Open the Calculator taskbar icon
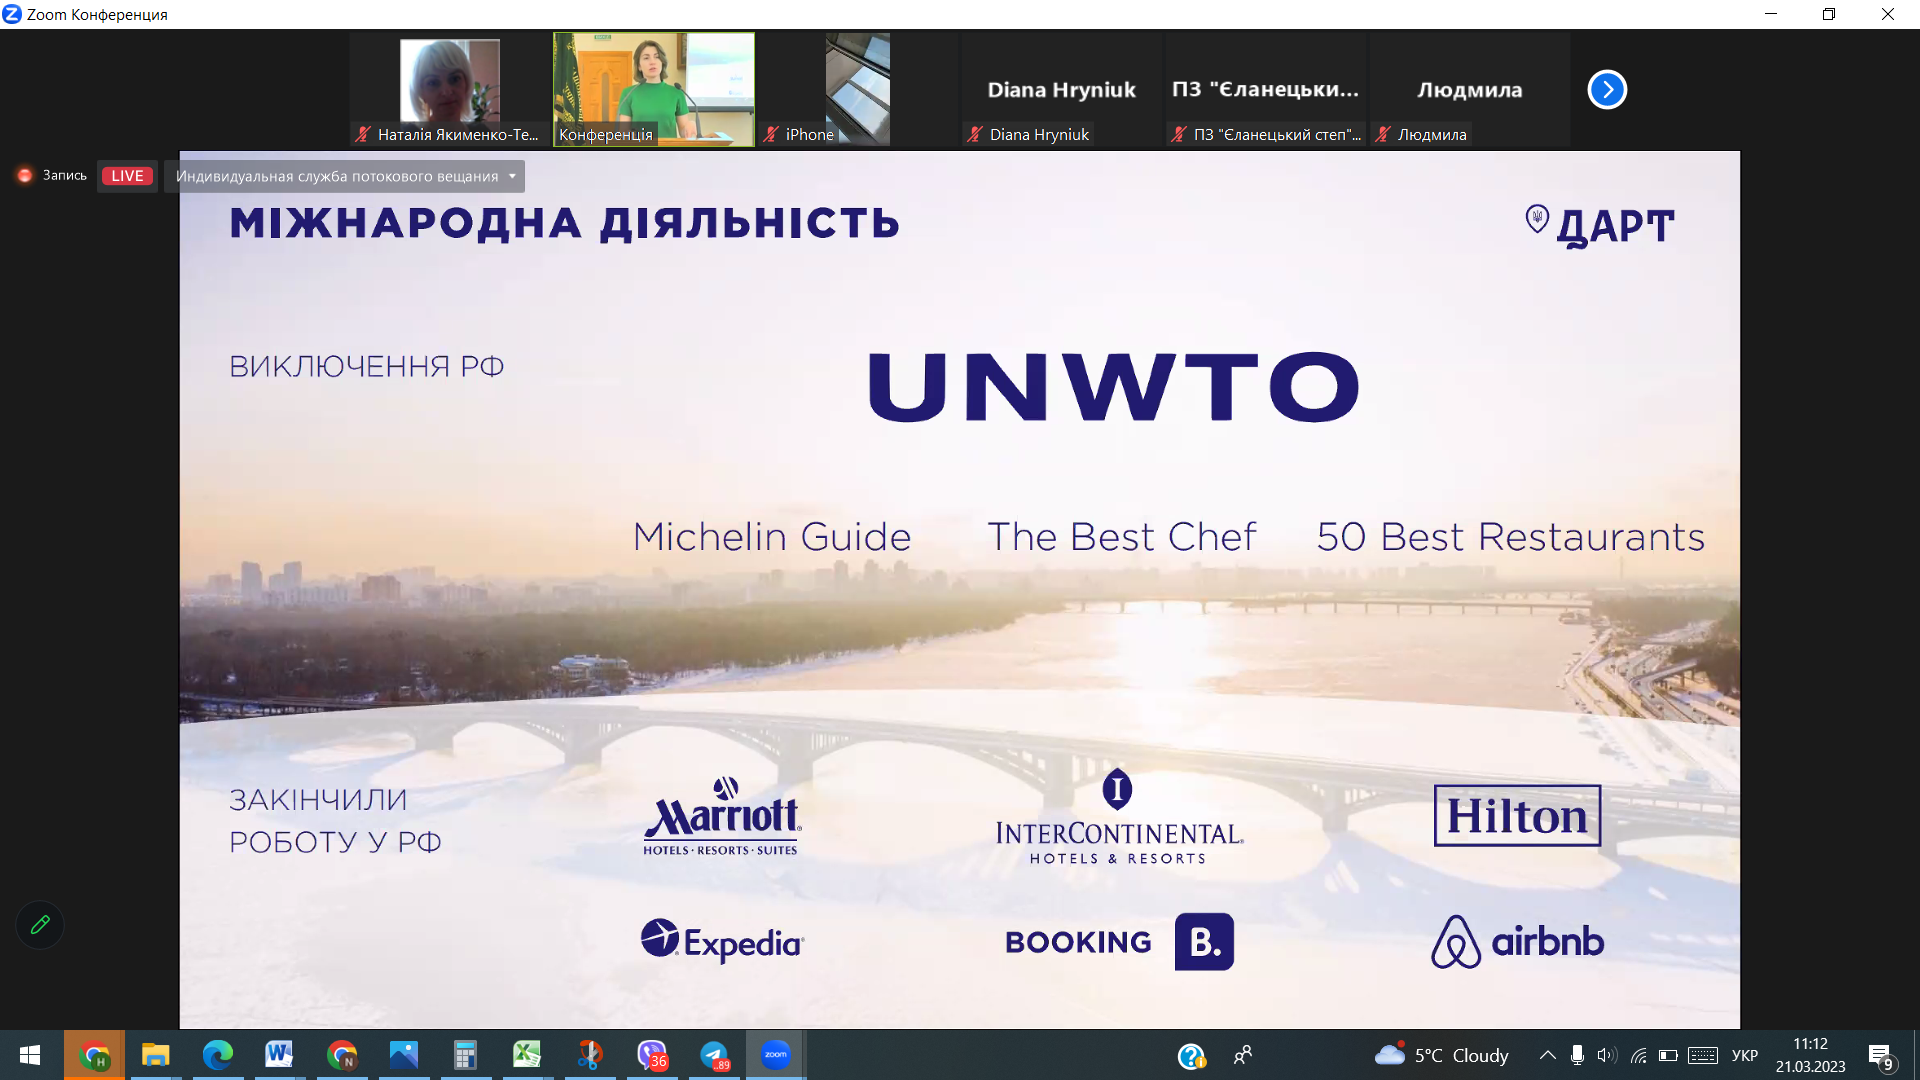 (x=465, y=1055)
